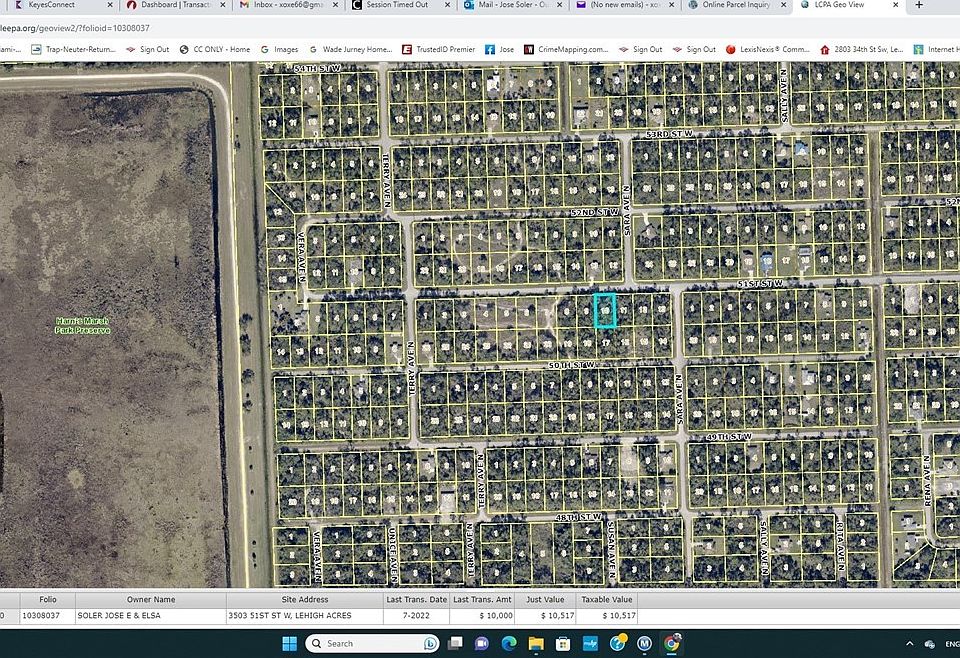Viewport: 960px width, 658px height.
Task: Click the Folio column header
Action: (48, 600)
